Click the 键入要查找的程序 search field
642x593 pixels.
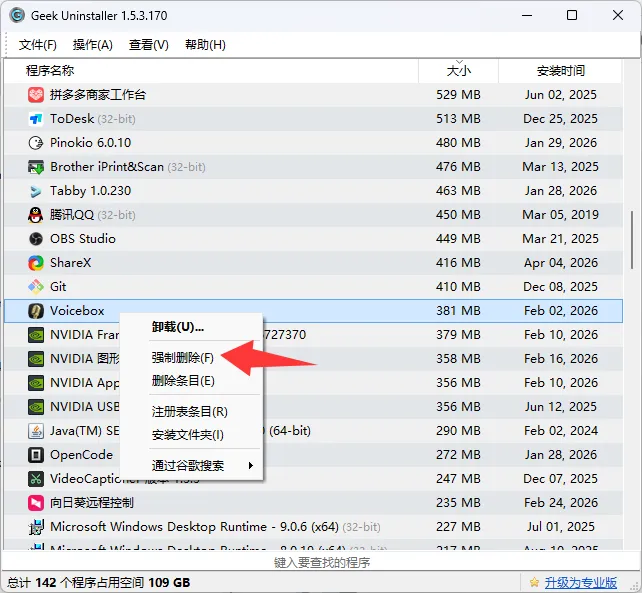[x=321, y=562]
